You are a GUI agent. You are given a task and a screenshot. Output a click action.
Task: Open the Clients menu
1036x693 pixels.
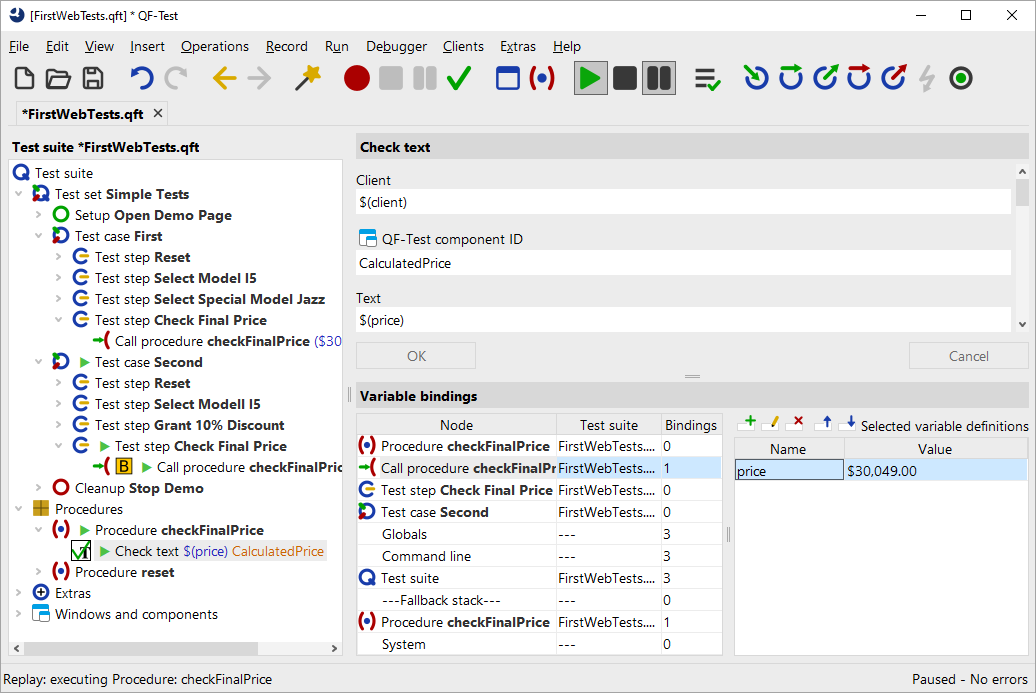pos(463,46)
